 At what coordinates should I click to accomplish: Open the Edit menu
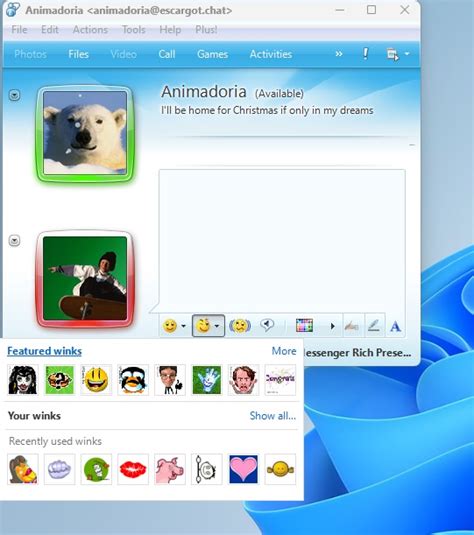click(50, 30)
